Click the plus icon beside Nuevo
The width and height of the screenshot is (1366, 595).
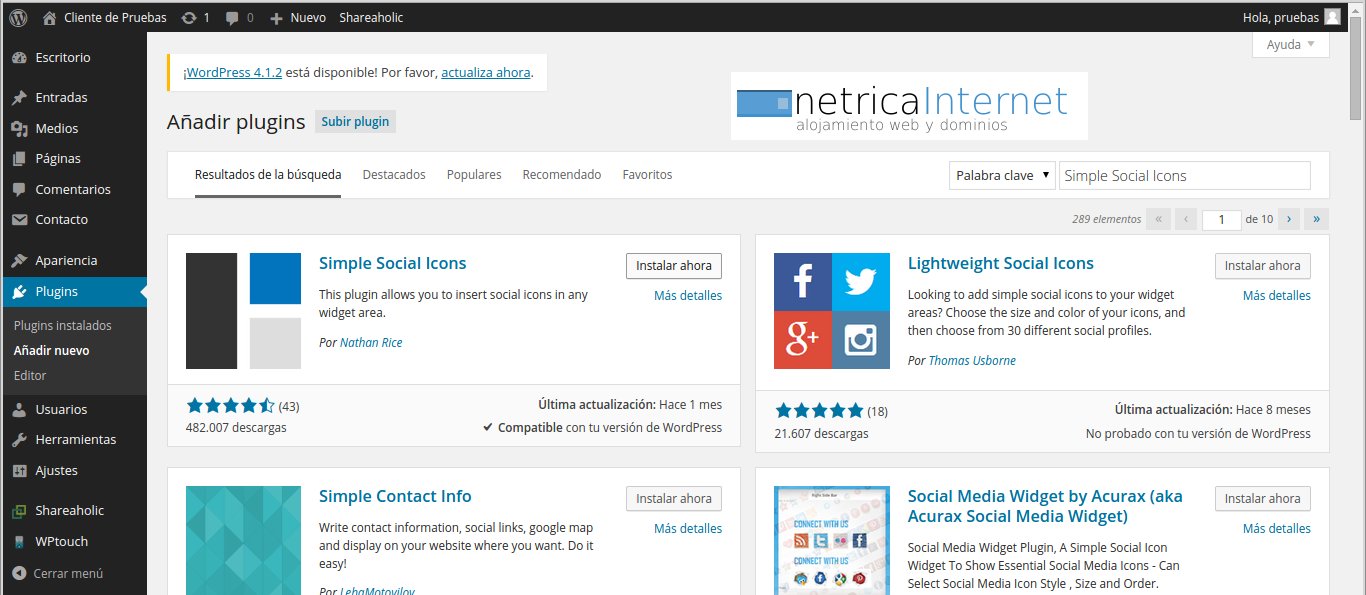click(x=277, y=18)
